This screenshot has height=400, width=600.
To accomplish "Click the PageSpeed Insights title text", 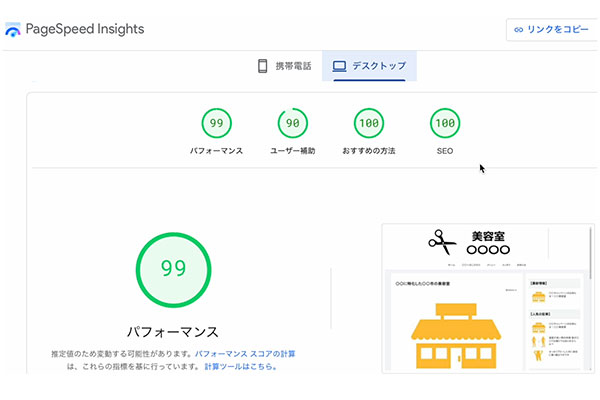I will 87,29.
